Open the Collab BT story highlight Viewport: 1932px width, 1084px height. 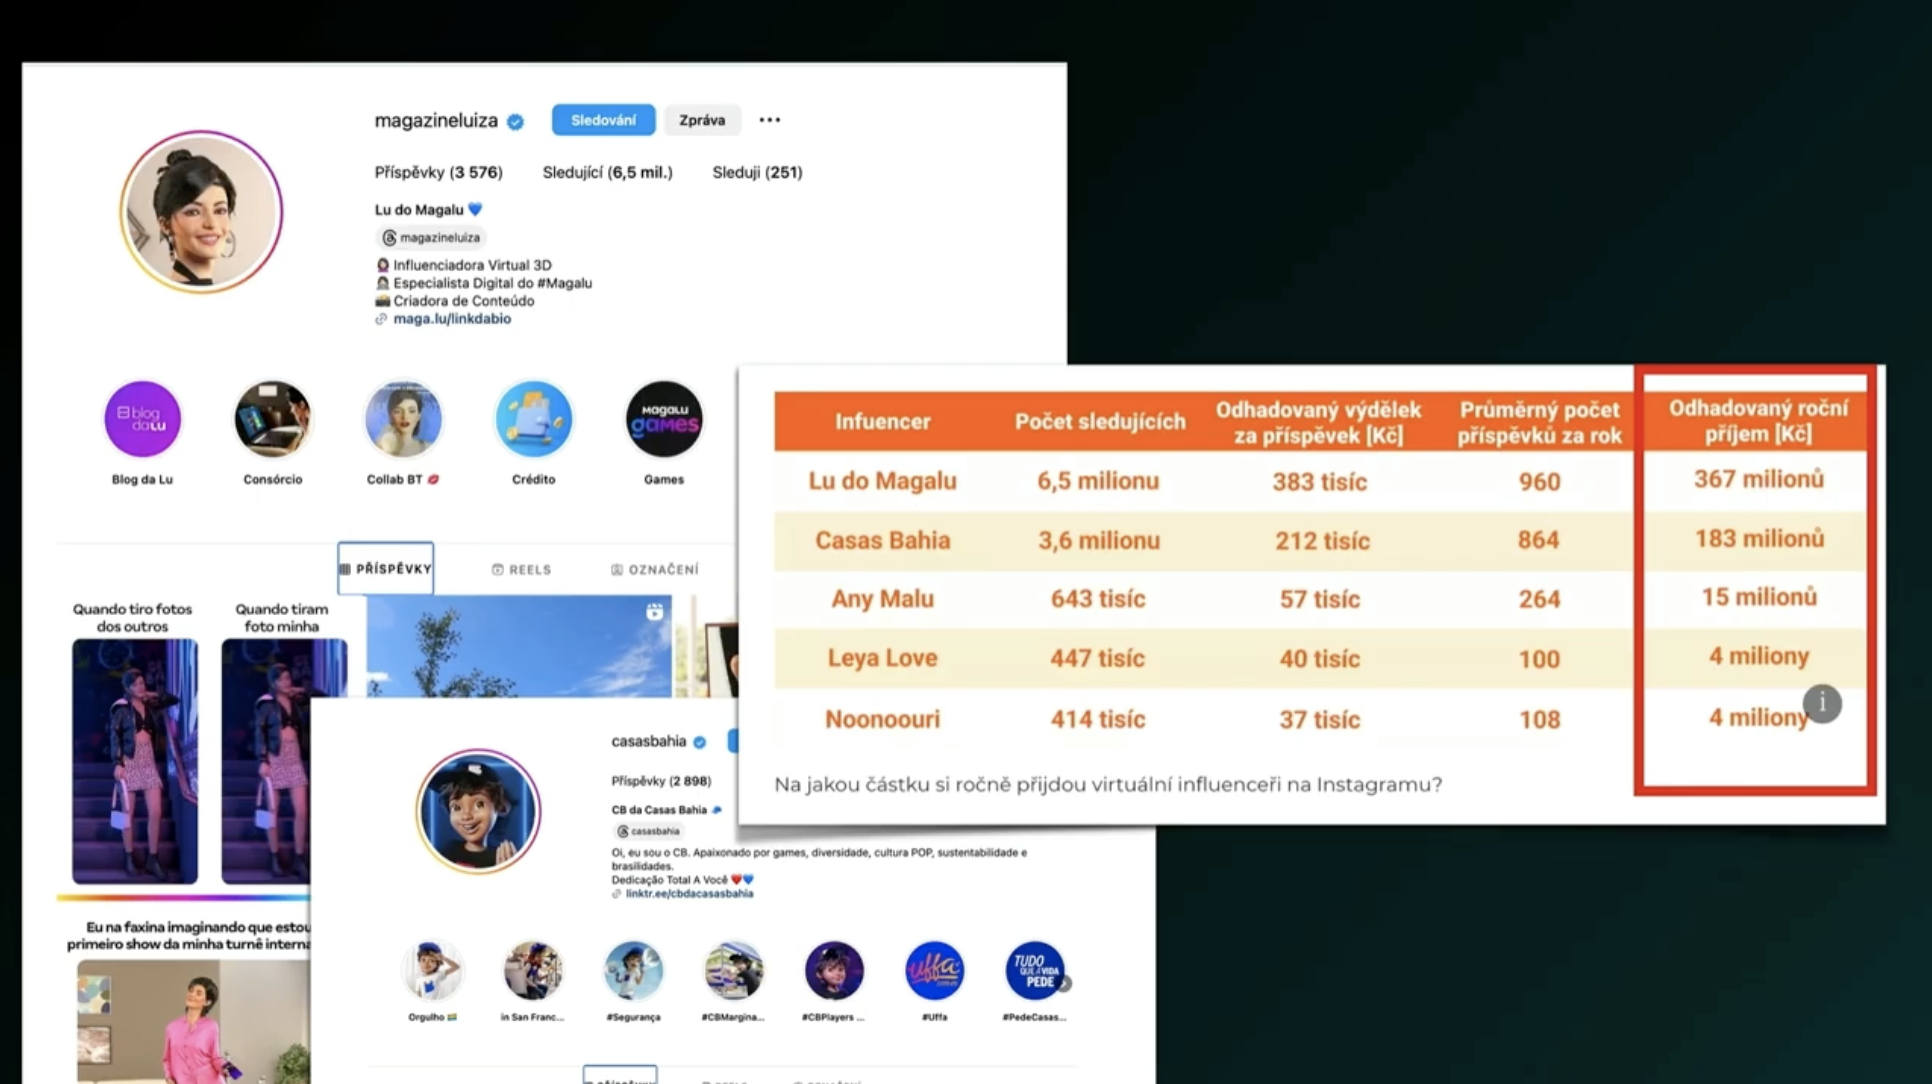click(403, 419)
